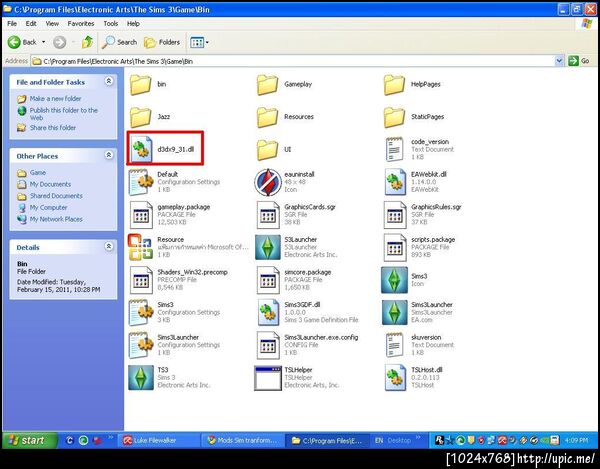Open the Favorites menu
600x469 pixels.
pos(81,24)
